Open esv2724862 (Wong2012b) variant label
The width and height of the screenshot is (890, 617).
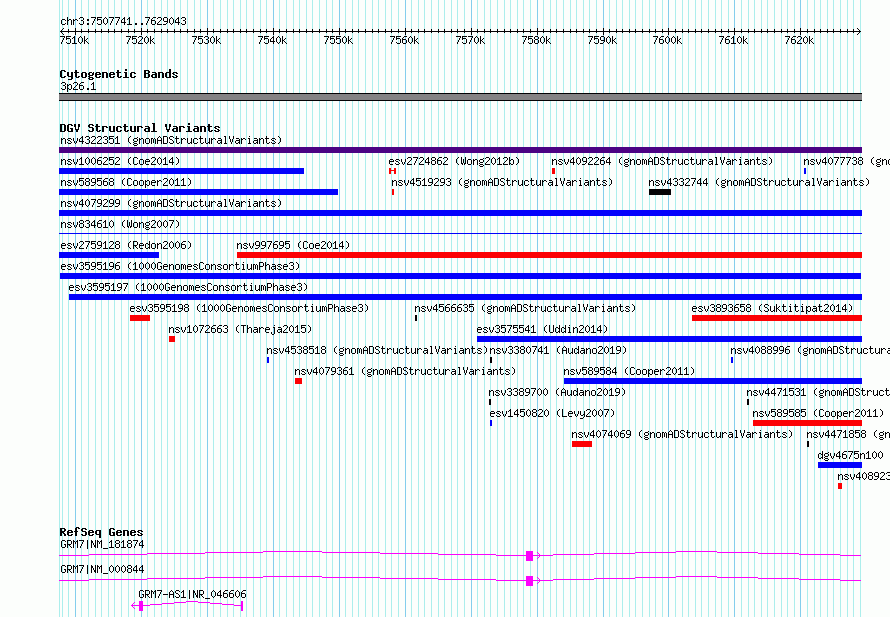(x=454, y=161)
